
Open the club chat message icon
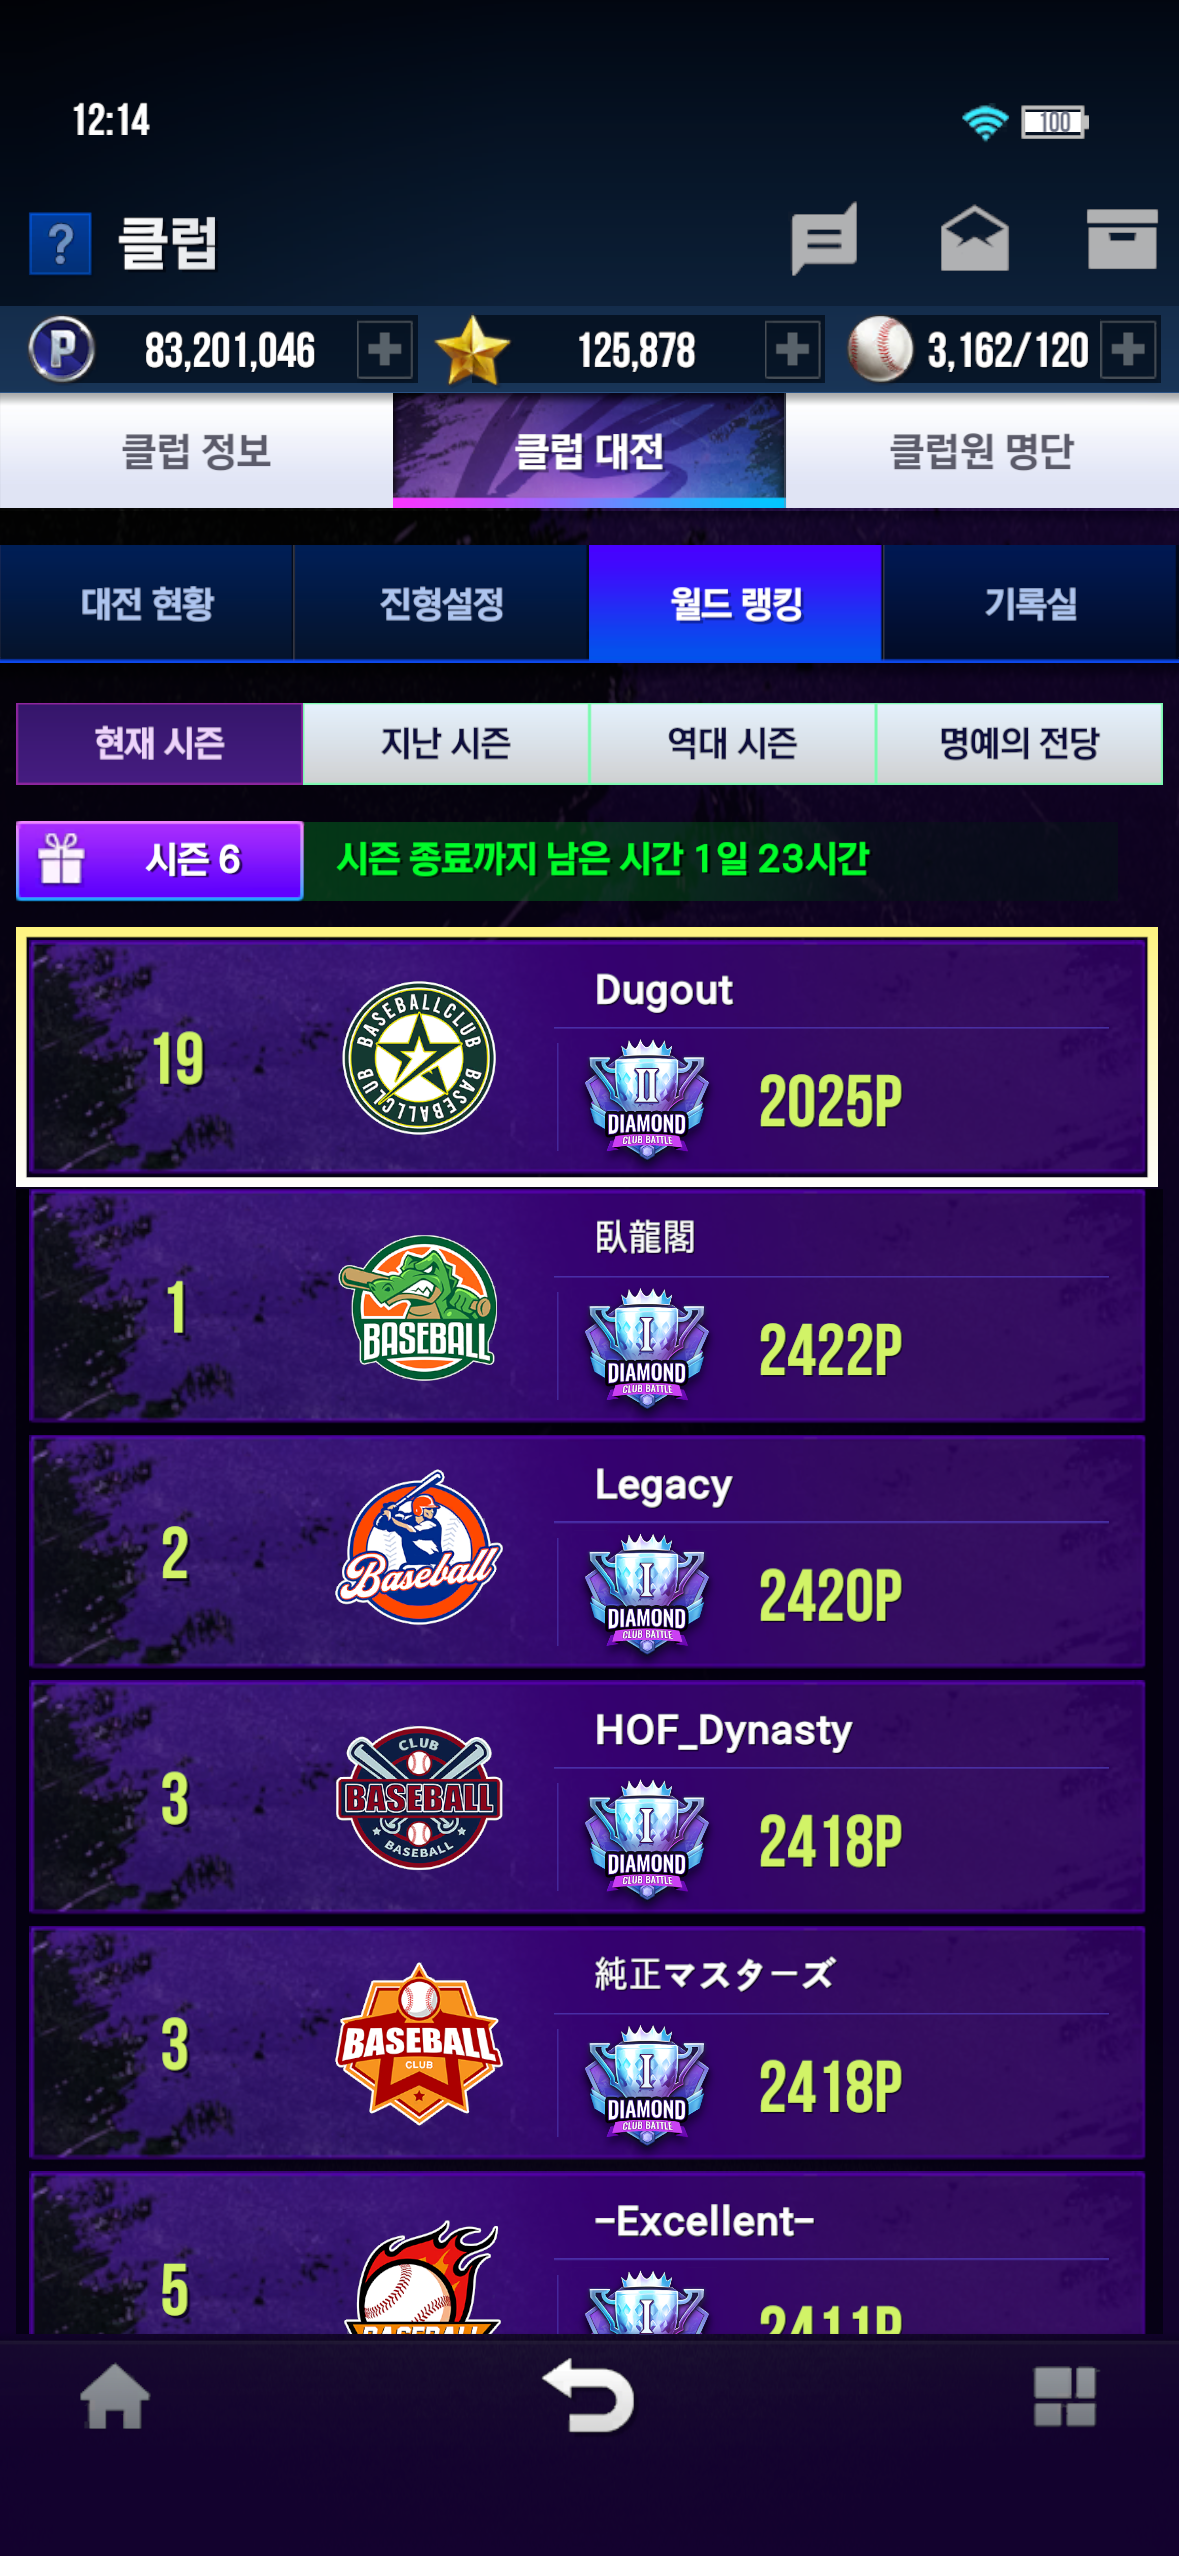pyautogui.click(x=824, y=239)
